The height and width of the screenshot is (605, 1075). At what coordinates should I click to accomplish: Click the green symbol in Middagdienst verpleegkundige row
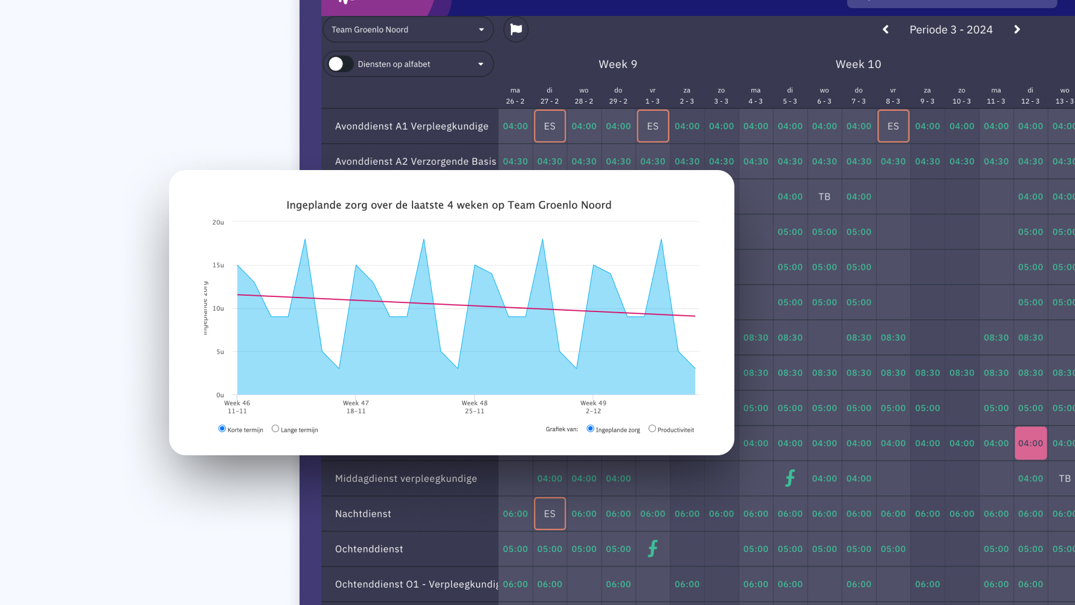click(790, 479)
